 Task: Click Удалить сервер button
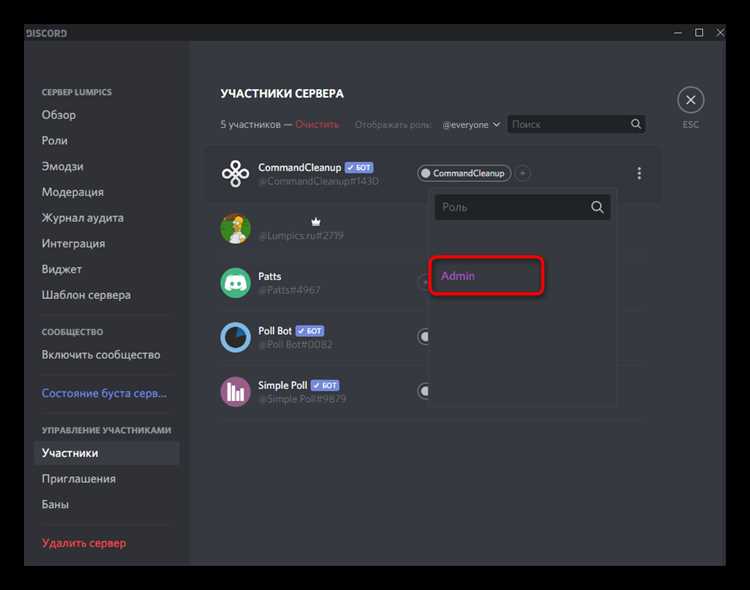[84, 543]
